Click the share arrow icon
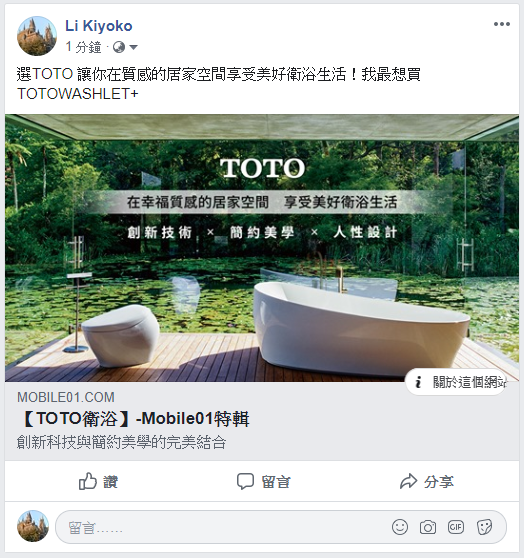Image resolution: width=524 pixels, height=558 pixels. coord(408,481)
